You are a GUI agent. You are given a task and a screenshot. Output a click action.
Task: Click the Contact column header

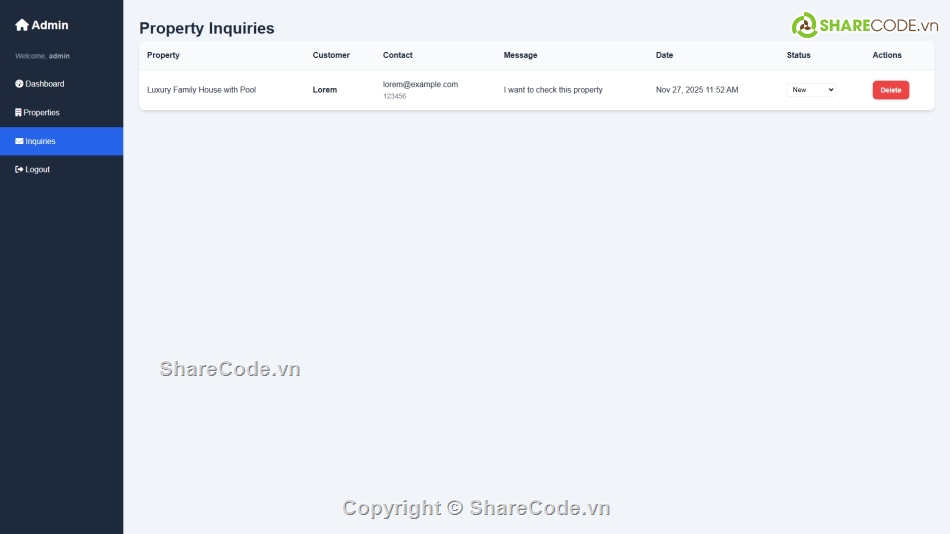pyautogui.click(x=397, y=55)
